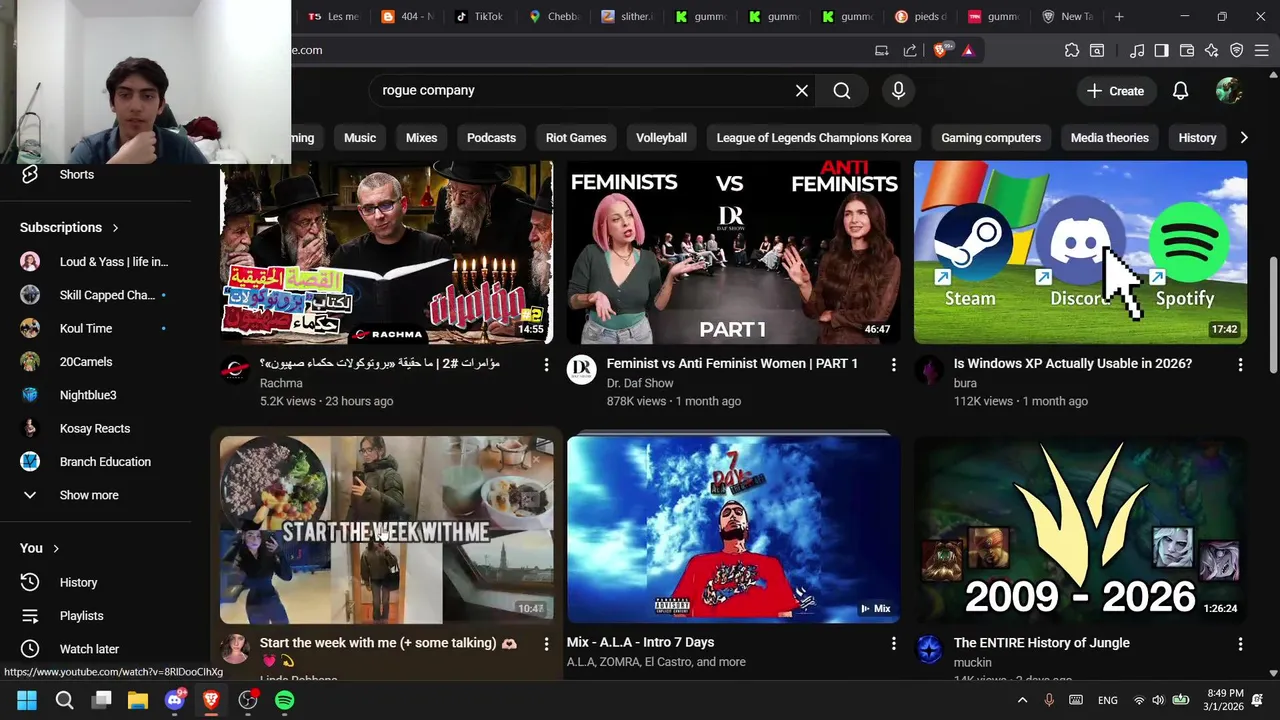Open a new browser tab with plus
Viewport: 1280px width, 720px height.
point(1119,16)
